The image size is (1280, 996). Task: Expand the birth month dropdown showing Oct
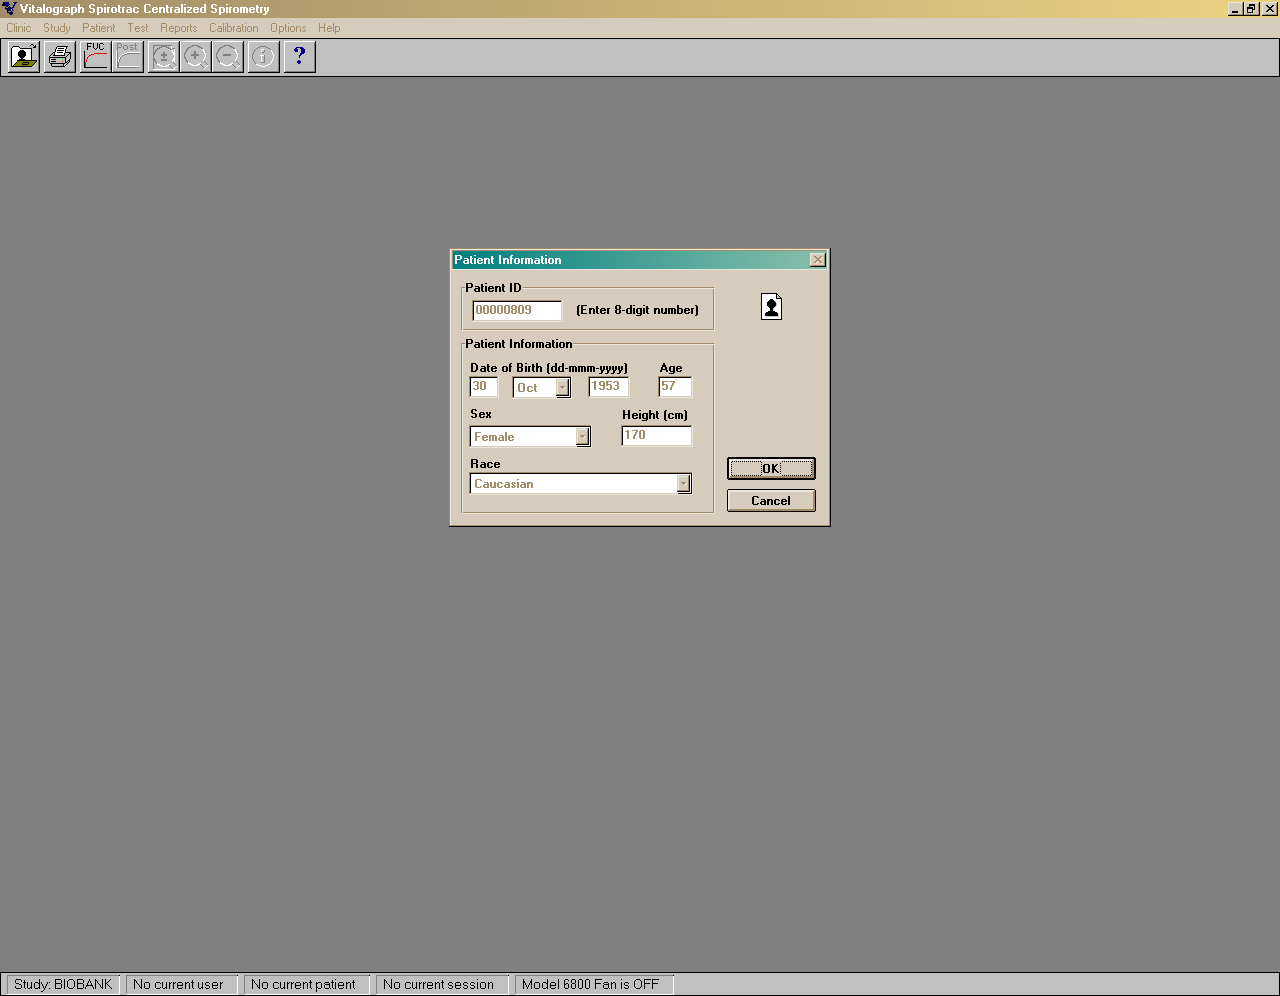point(563,388)
